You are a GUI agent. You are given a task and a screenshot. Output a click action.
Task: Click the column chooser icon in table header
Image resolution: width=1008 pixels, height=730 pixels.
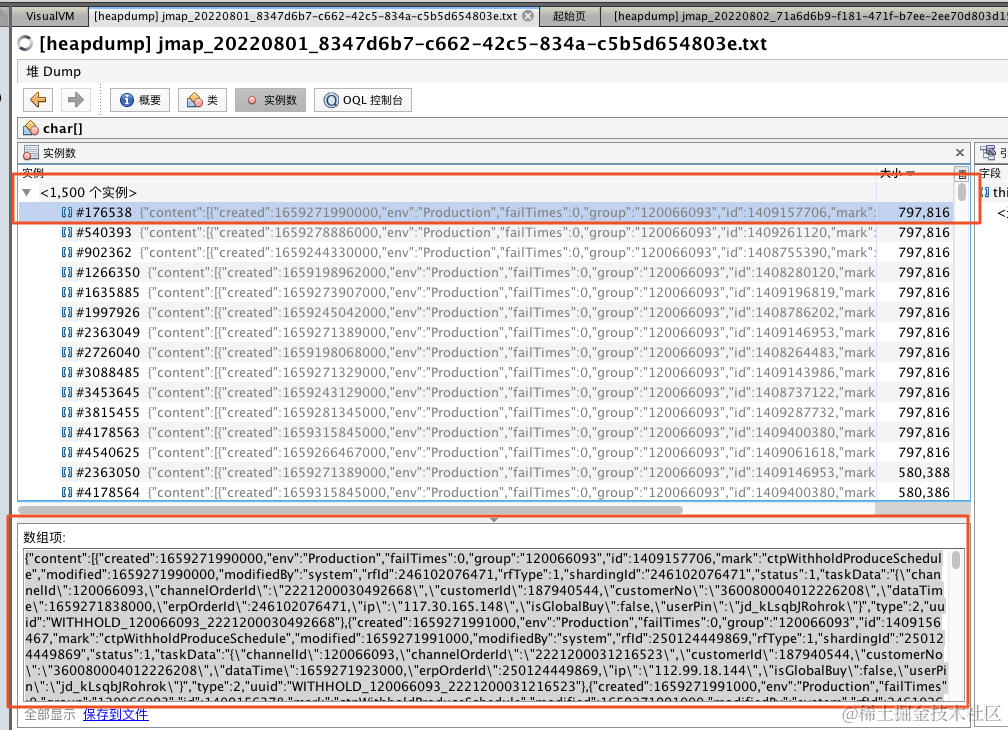point(962,174)
